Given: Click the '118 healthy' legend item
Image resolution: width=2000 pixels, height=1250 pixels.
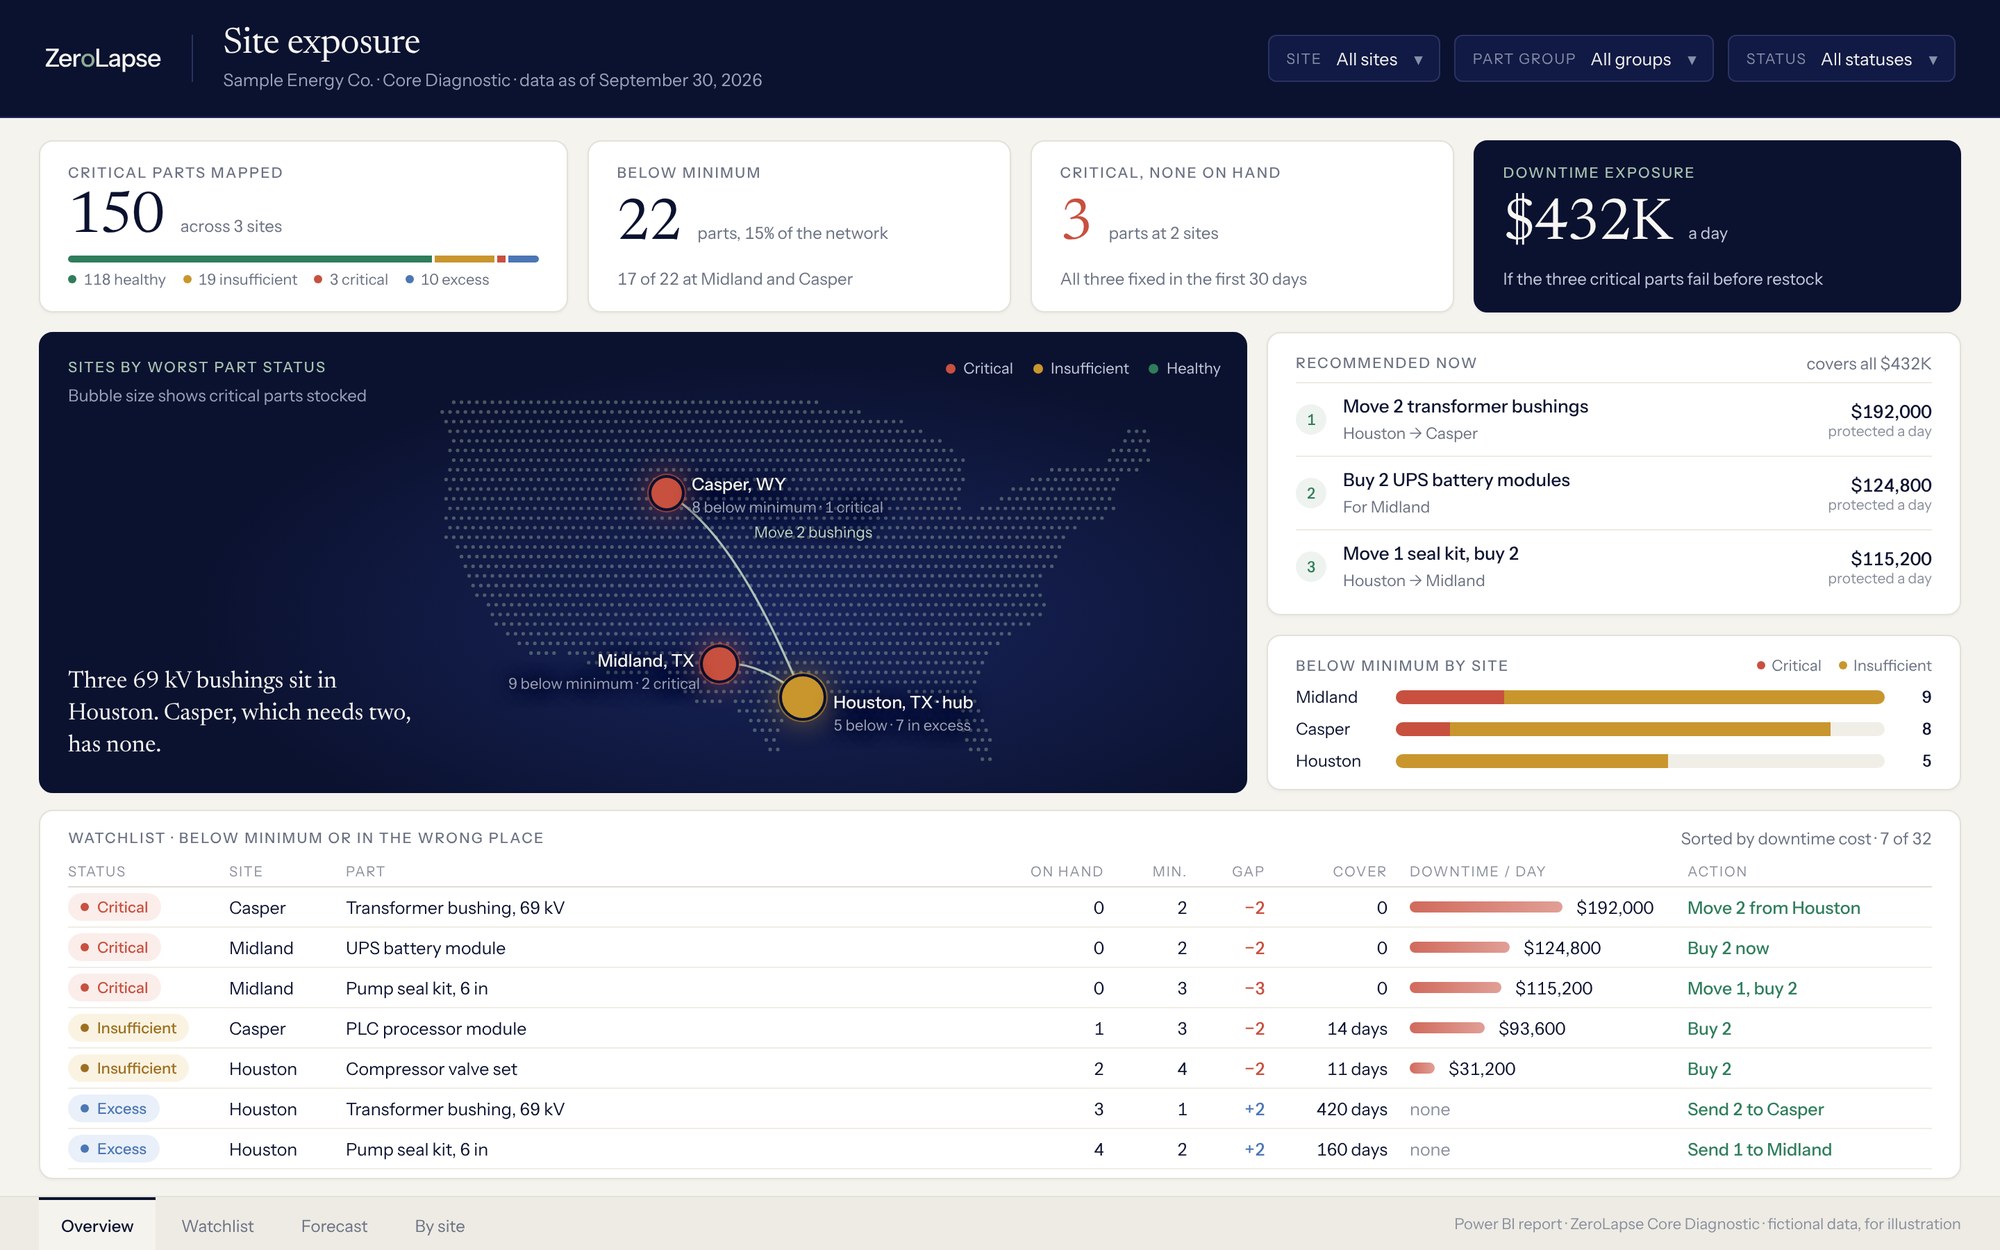Looking at the screenshot, I should coord(117,279).
